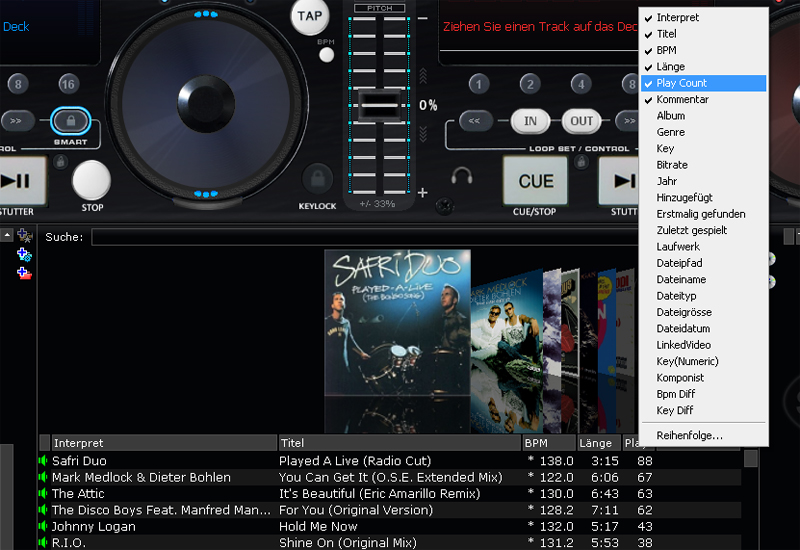
Task: Open the Reihenfolge... menu entry
Action: [x=704, y=435]
